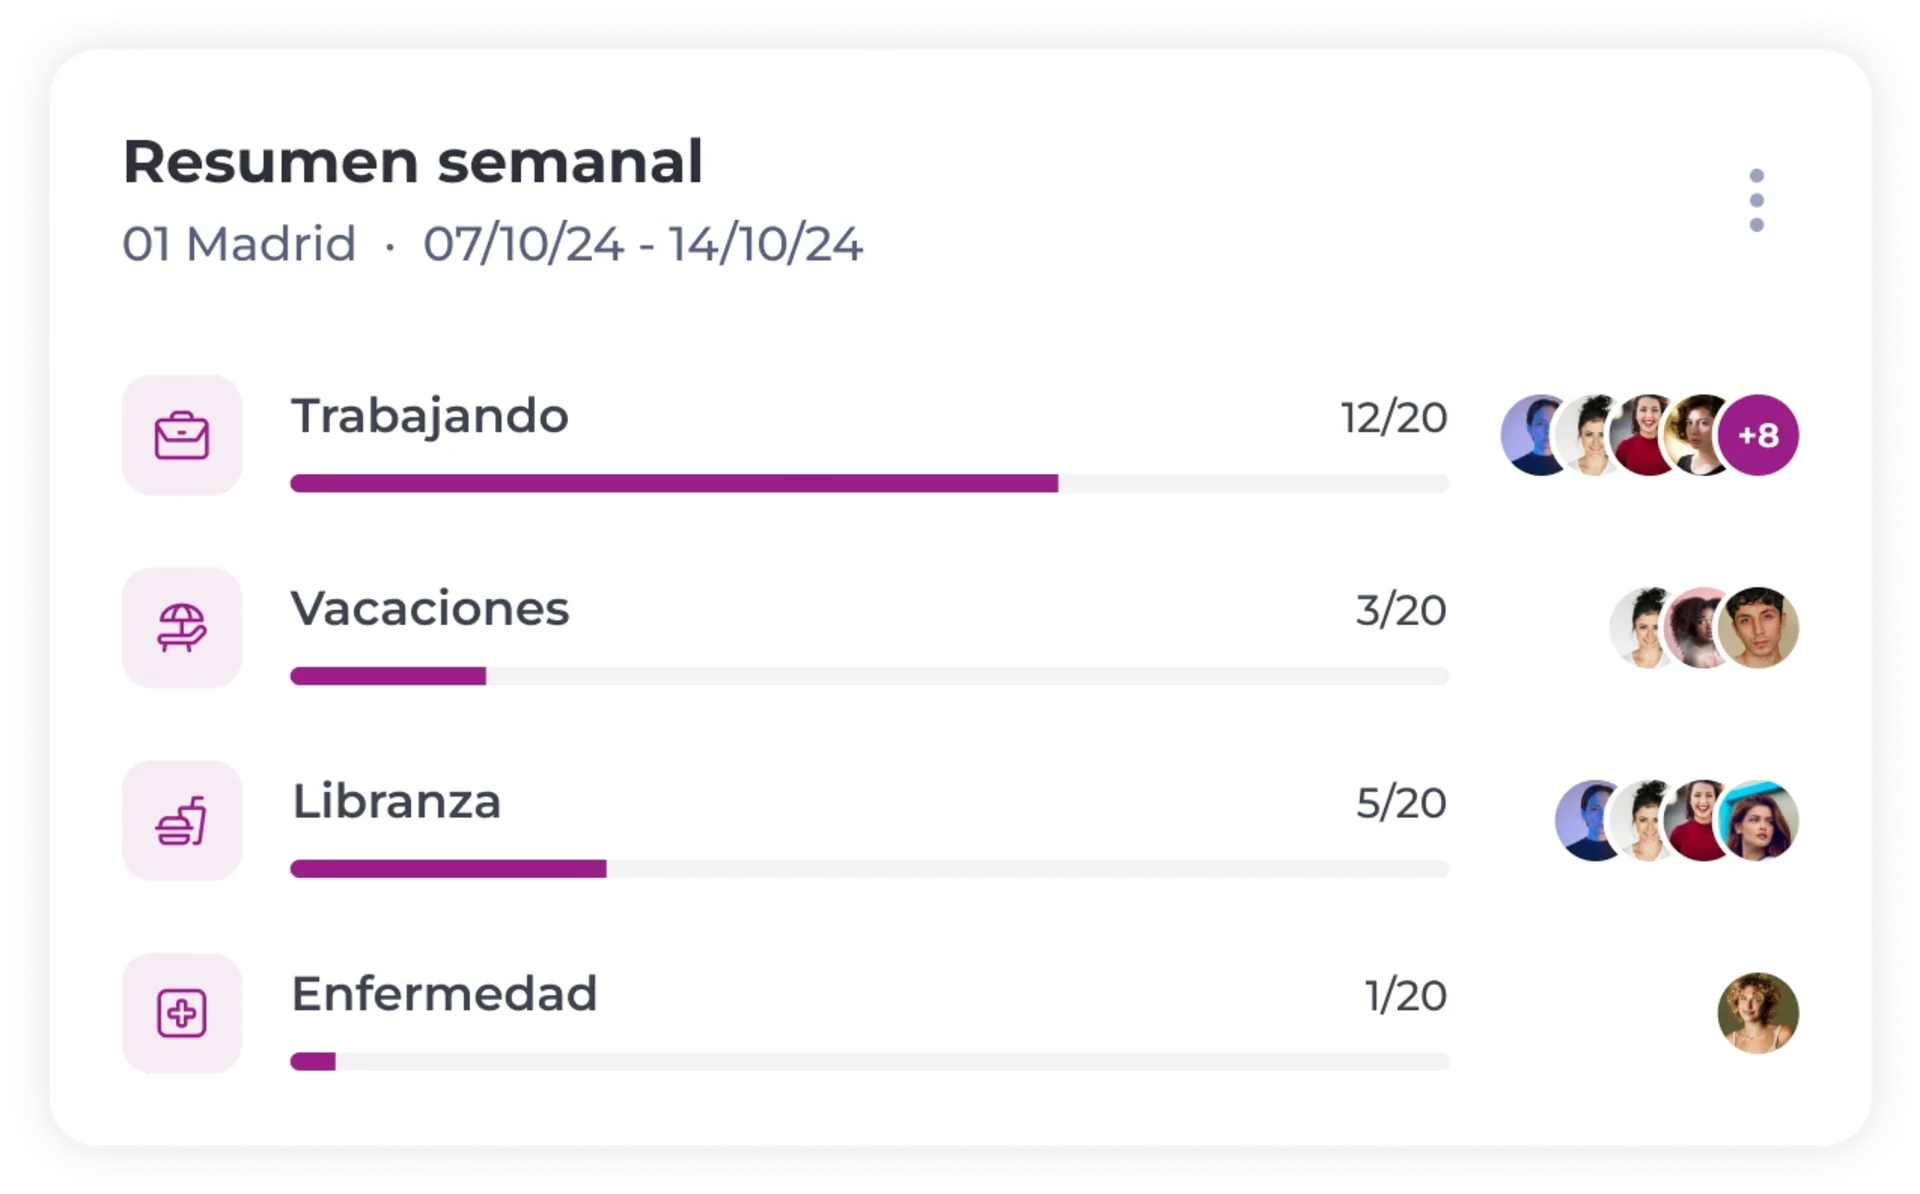Click the medical cross Enfermedad icon
This screenshot has height=1194, width=1920.
click(x=181, y=1013)
